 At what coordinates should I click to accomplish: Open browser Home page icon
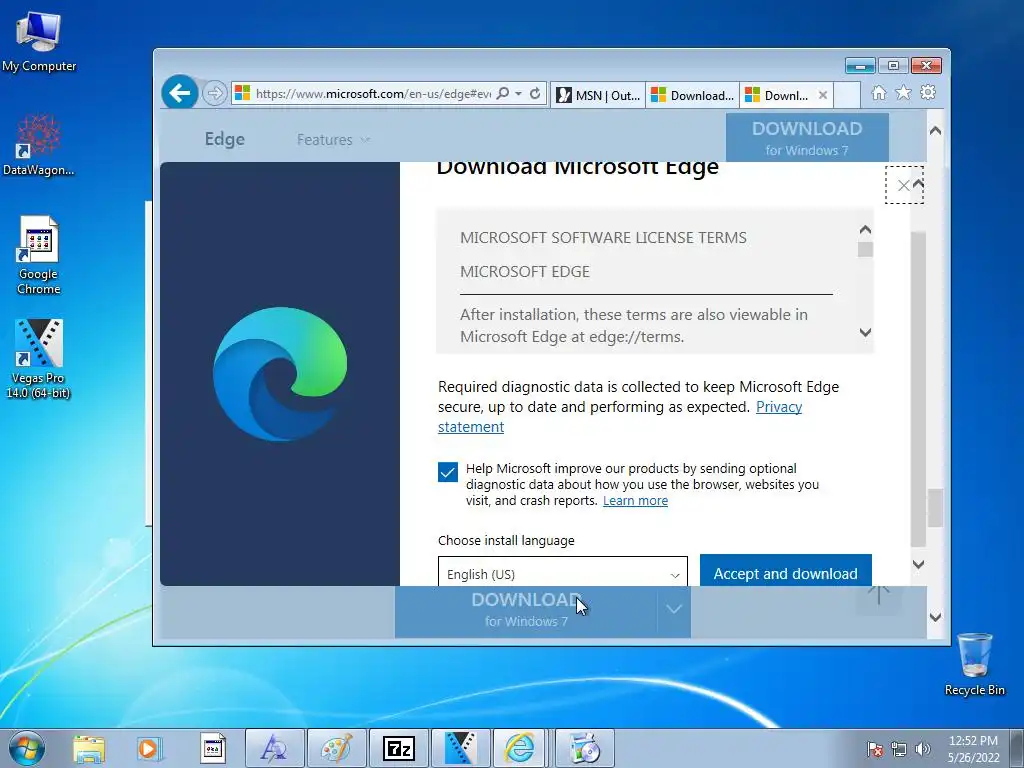[879, 93]
